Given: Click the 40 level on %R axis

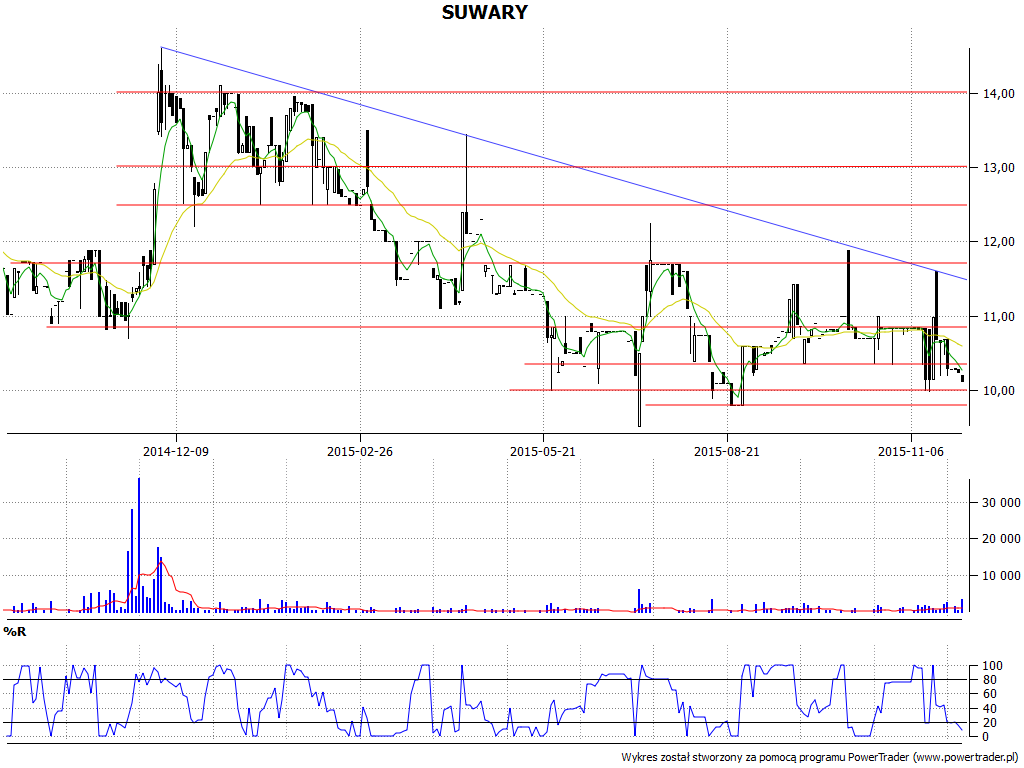Looking at the screenshot, I should pyautogui.click(x=989, y=709).
